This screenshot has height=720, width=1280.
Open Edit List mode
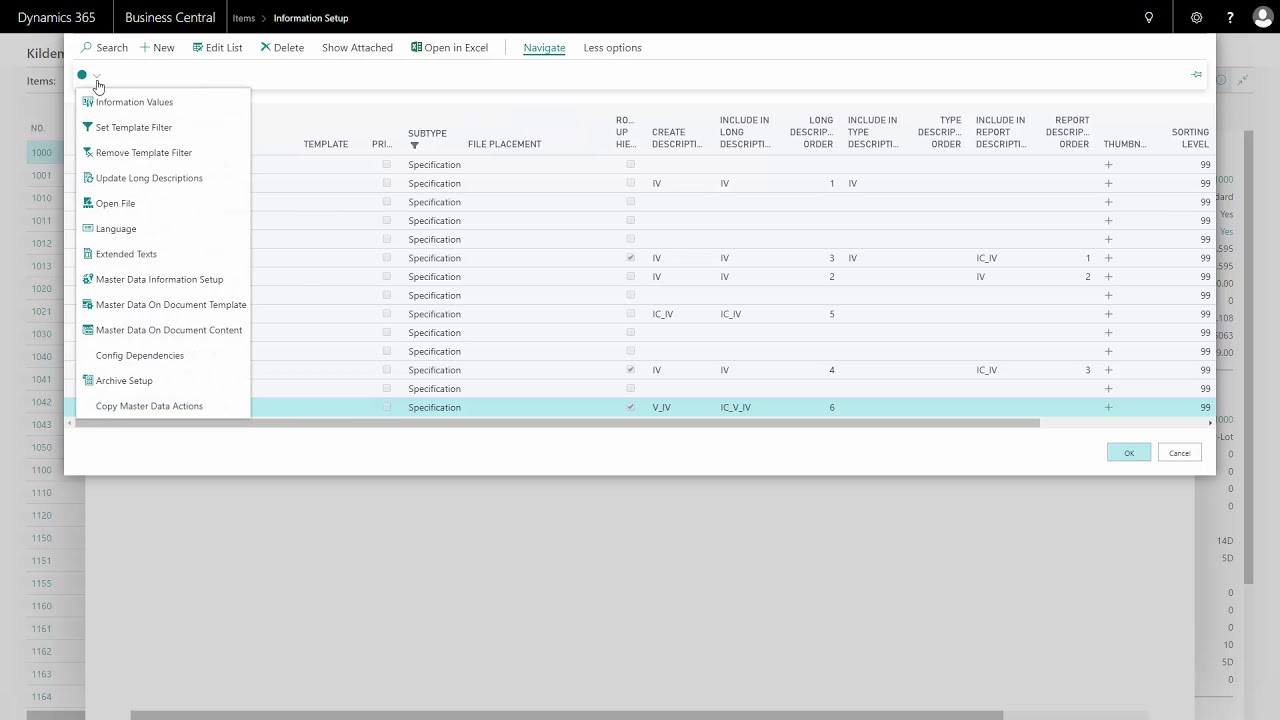pos(217,48)
